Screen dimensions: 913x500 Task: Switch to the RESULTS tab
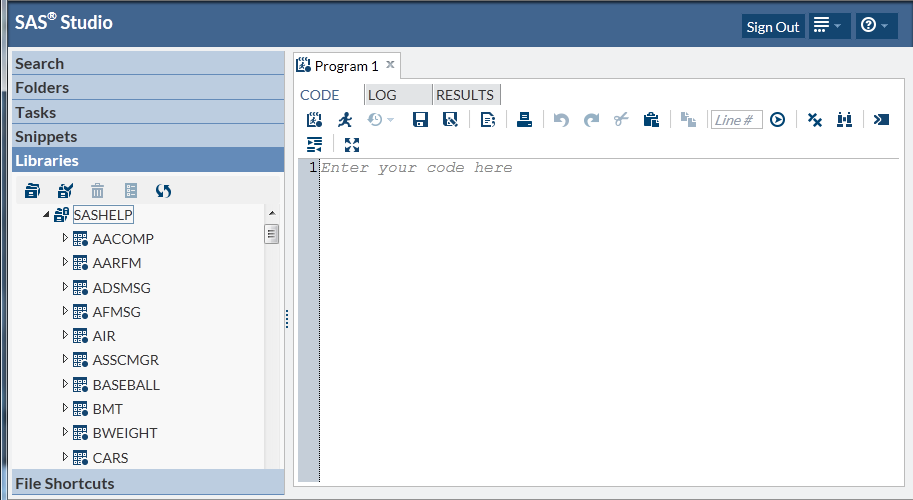tap(466, 95)
